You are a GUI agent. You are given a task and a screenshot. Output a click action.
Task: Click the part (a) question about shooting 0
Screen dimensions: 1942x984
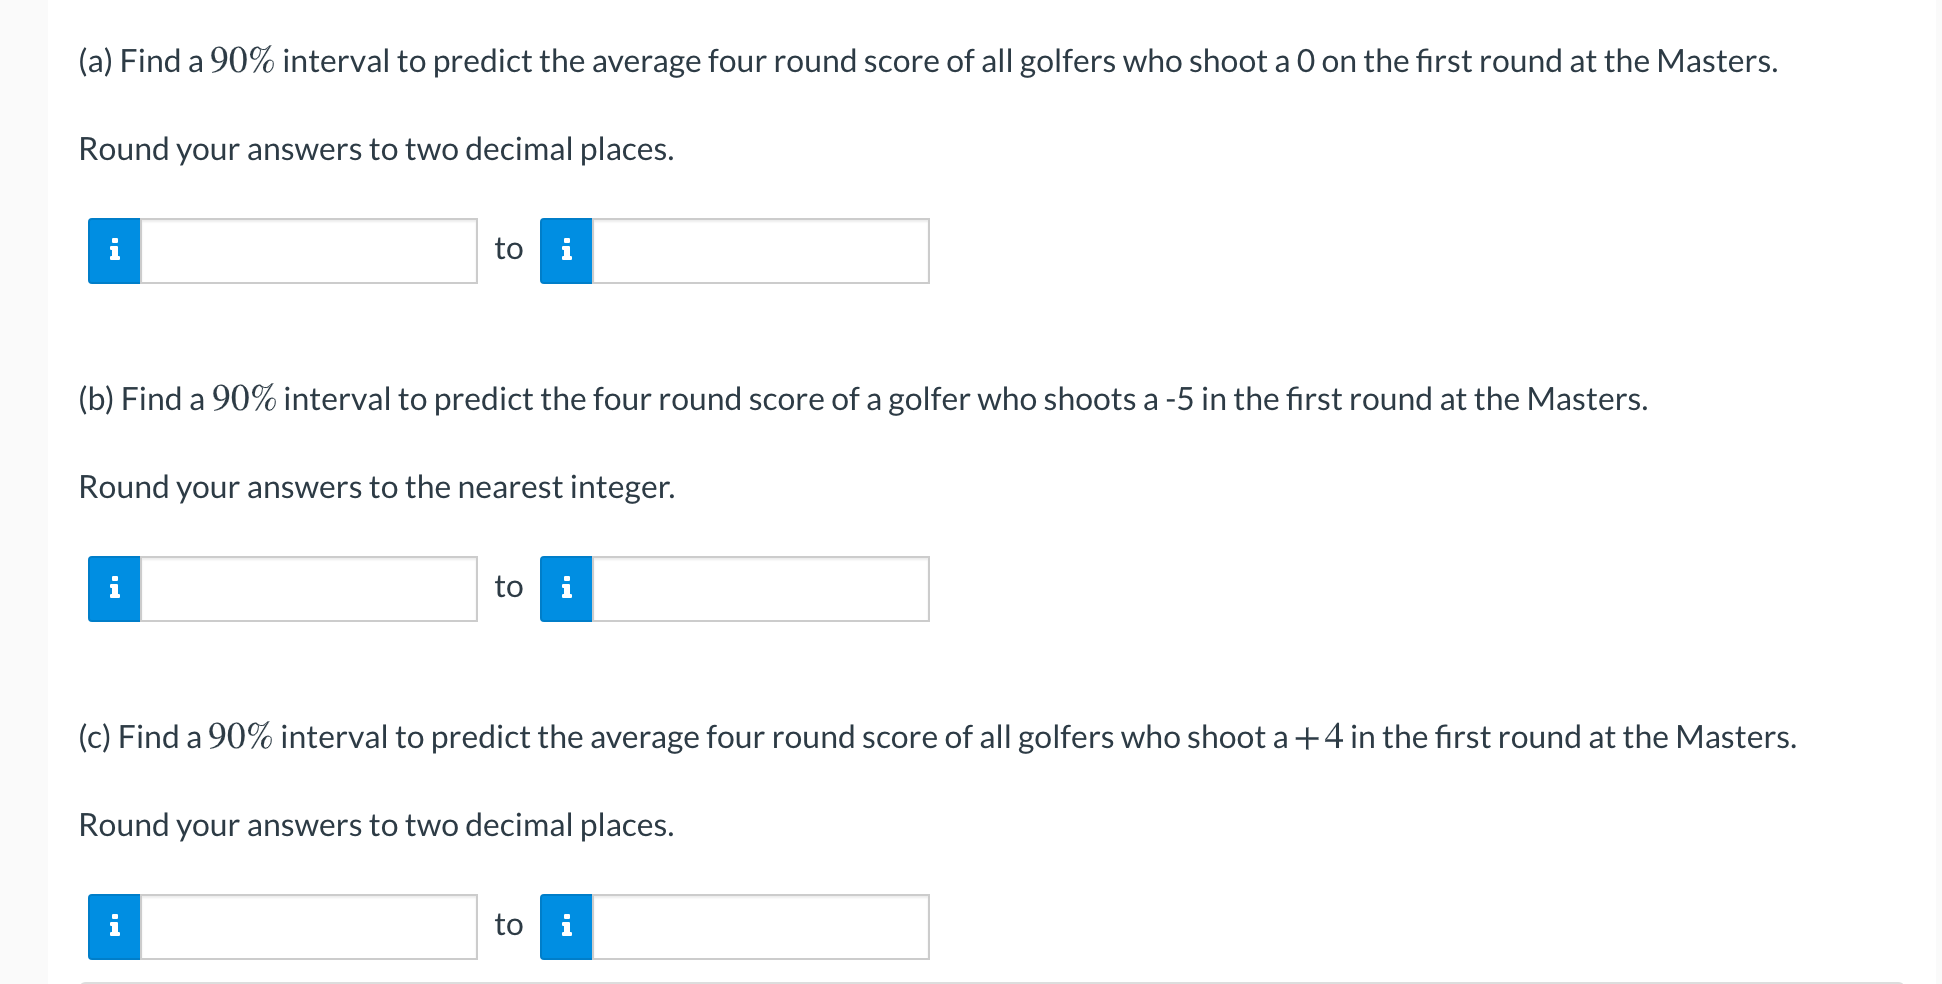(x=928, y=62)
